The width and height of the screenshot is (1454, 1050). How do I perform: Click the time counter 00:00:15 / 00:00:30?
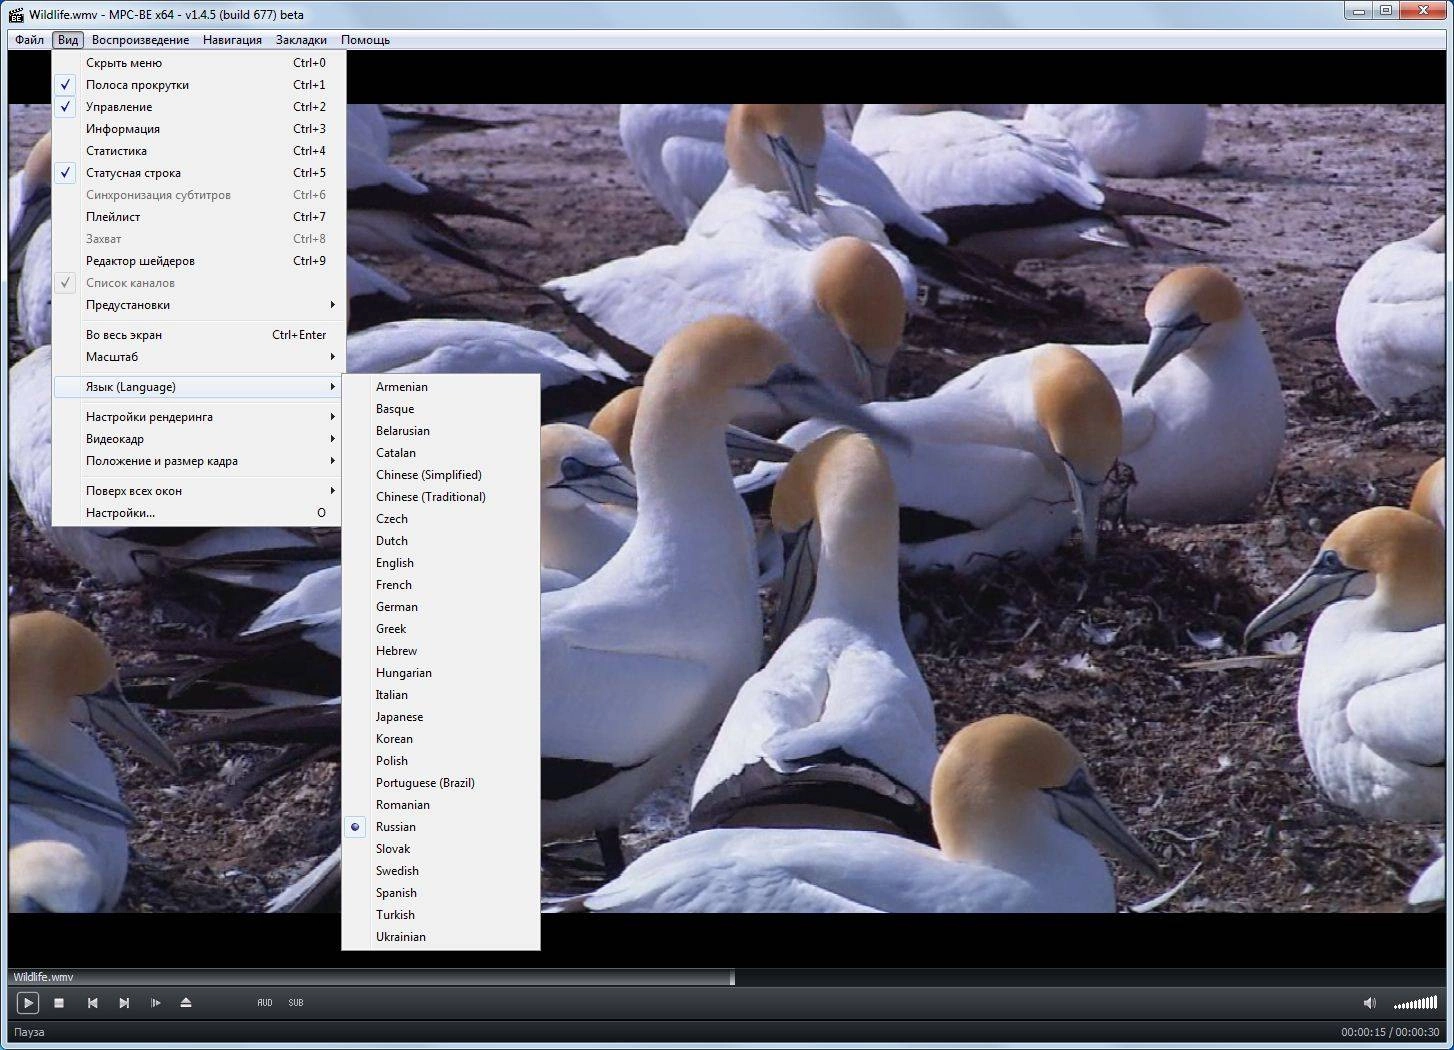click(x=1390, y=1032)
